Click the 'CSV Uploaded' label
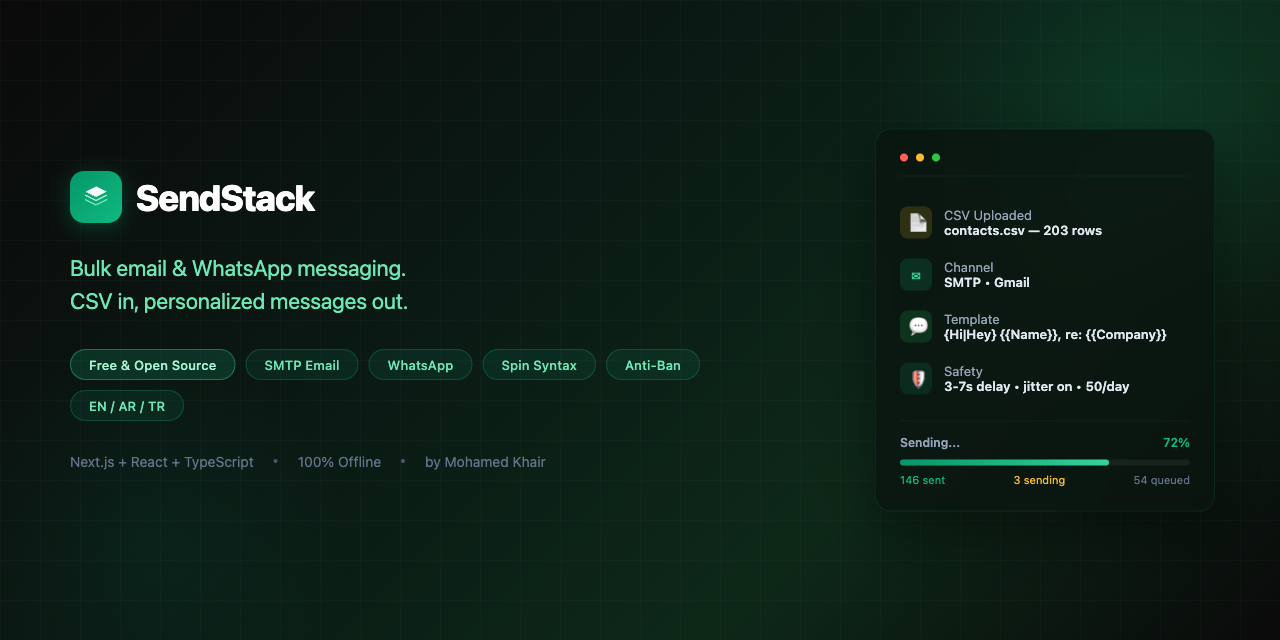 tap(988, 215)
